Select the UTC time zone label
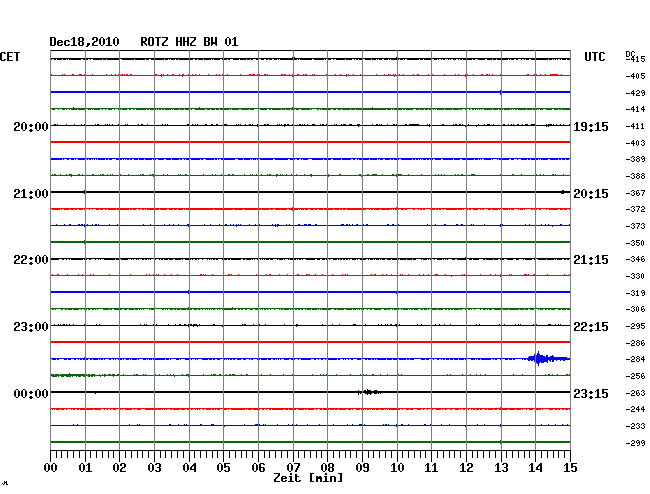Viewport: 650px width, 494px height. (595, 57)
